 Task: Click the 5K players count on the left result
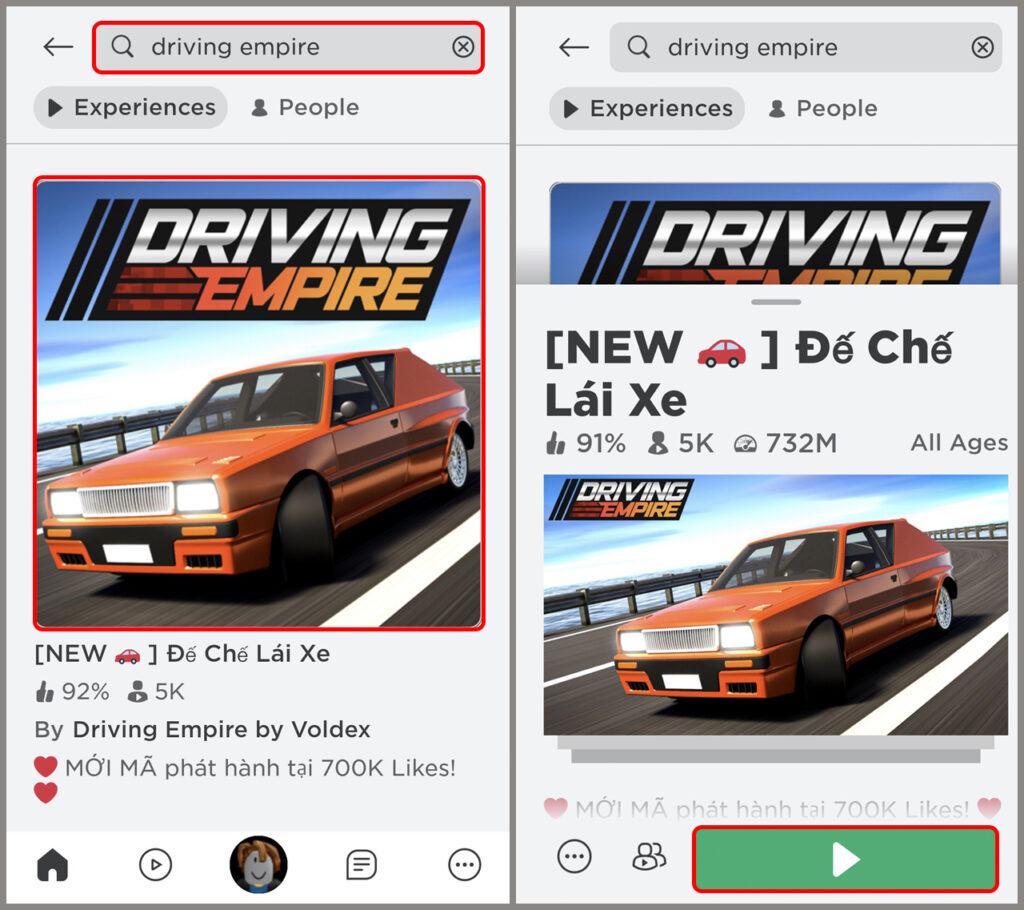pos(156,691)
